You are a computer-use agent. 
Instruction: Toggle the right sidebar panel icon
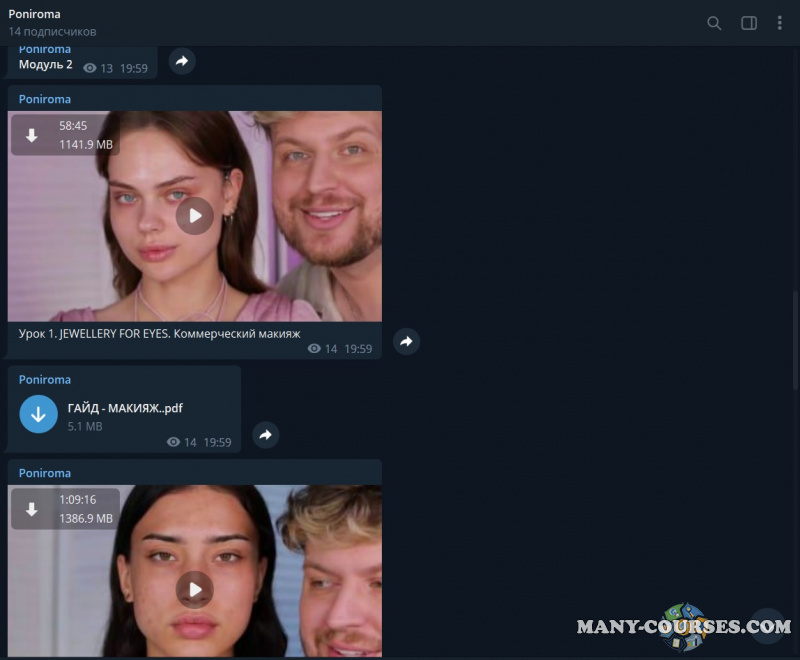coord(748,22)
